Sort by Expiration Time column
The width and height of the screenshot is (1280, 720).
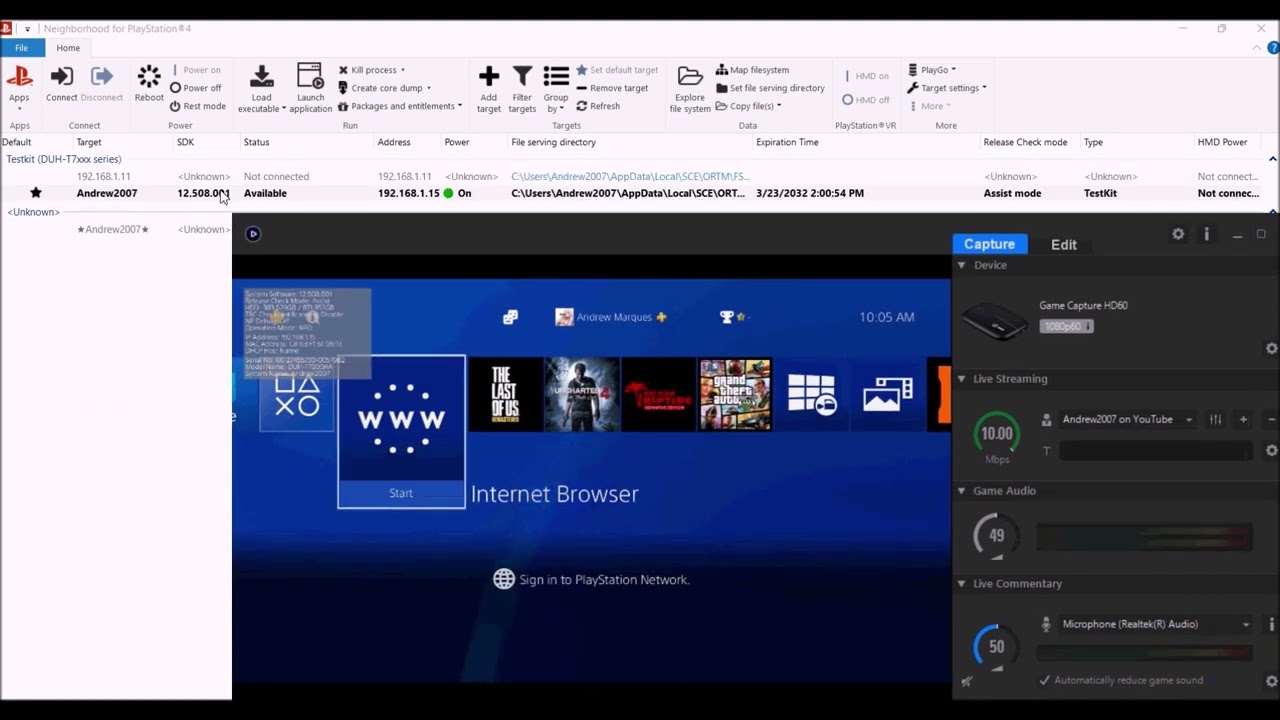pos(787,142)
